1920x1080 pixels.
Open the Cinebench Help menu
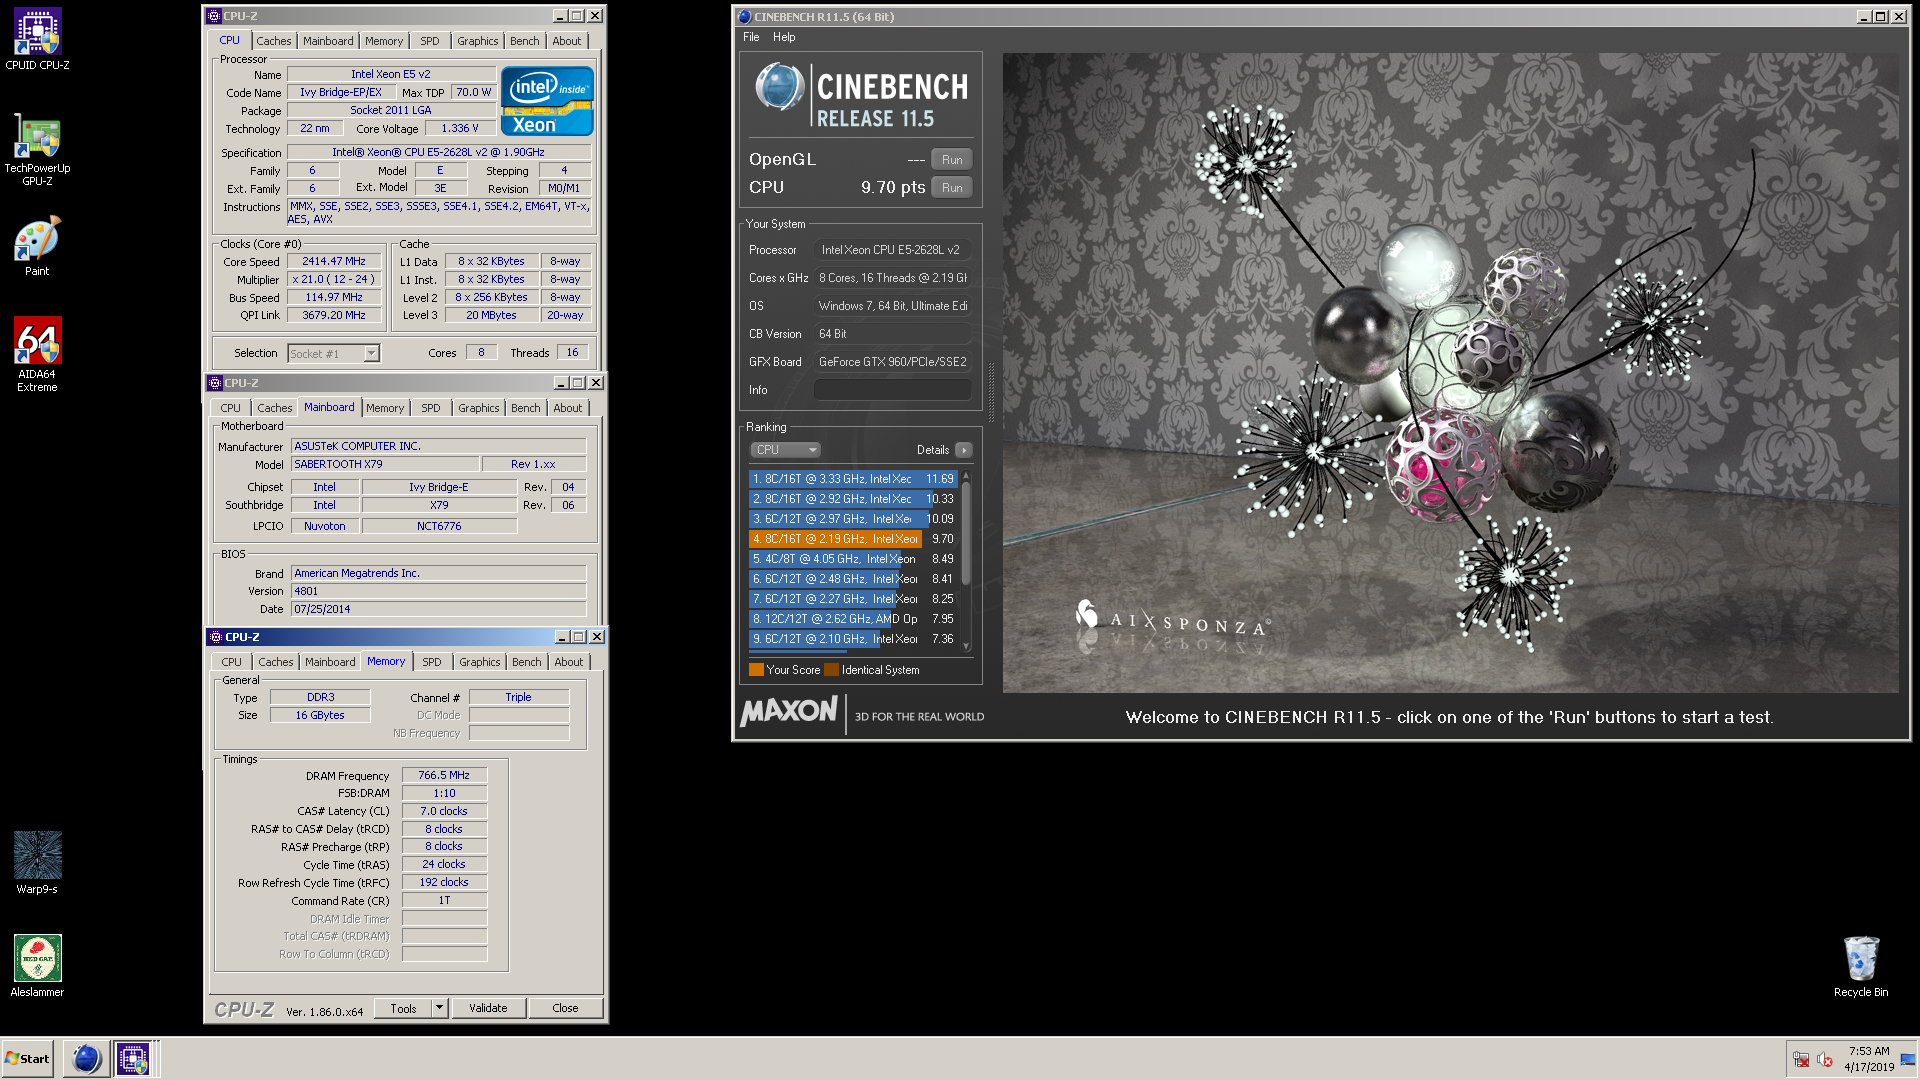pyautogui.click(x=784, y=37)
